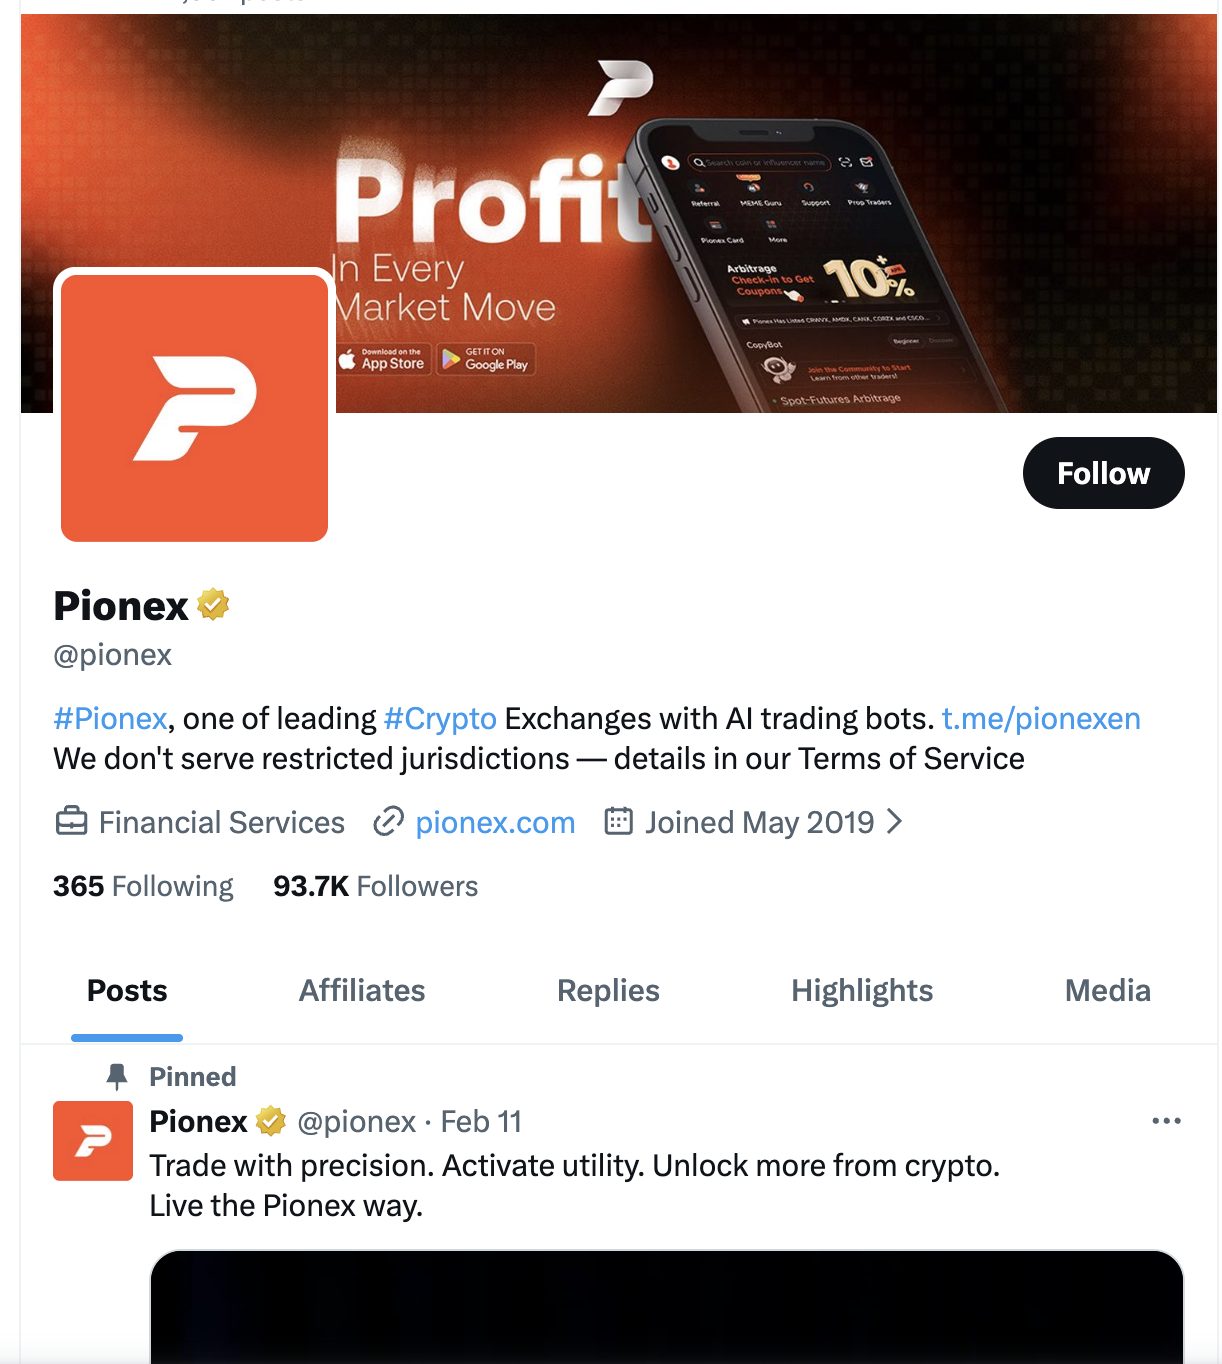Image resolution: width=1222 pixels, height=1364 pixels.
Task: Click 93.7K Followers count
Action: coord(377,886)
